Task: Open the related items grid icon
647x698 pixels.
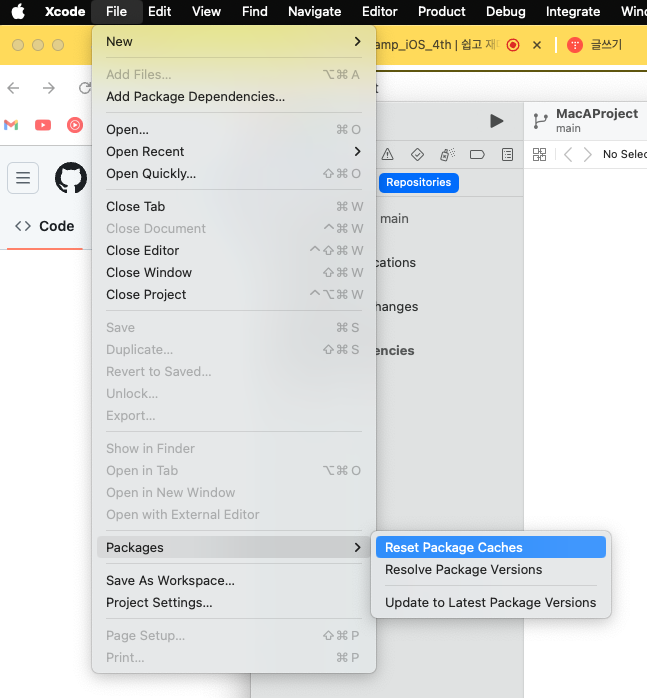Action: [x=539, y=154]
